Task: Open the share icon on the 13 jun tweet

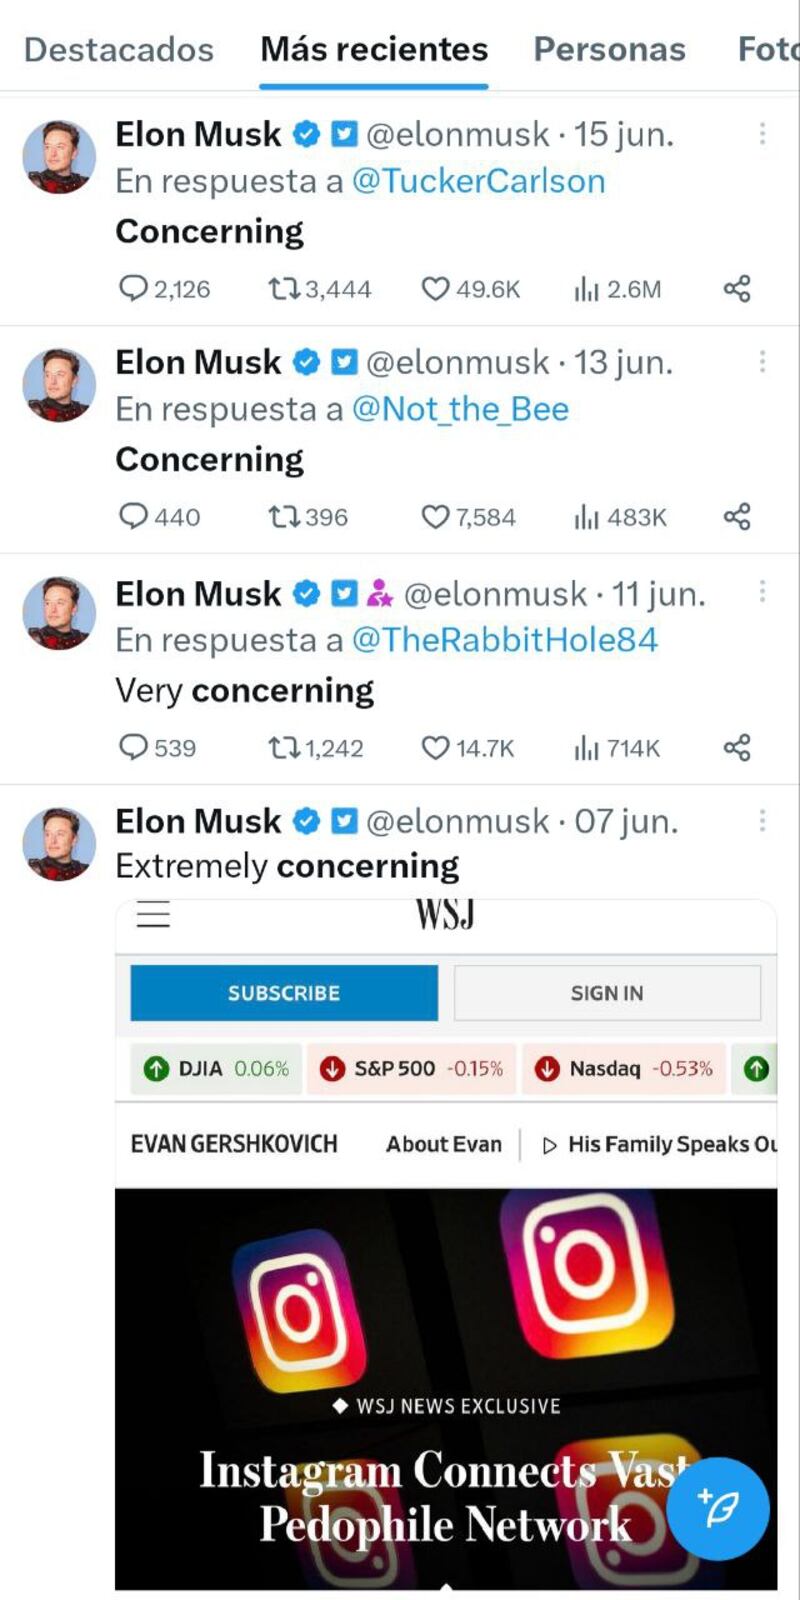Action: (x=737, y=517)
